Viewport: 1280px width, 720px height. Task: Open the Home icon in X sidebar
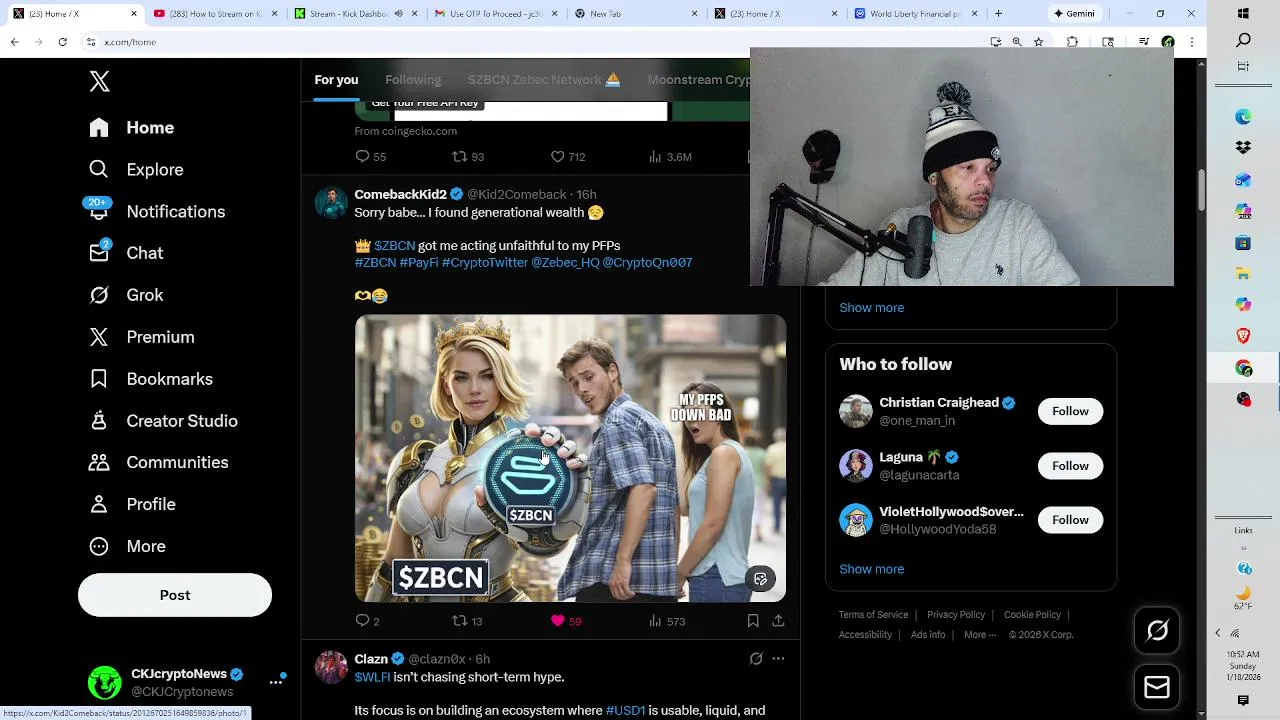(98, 127)
